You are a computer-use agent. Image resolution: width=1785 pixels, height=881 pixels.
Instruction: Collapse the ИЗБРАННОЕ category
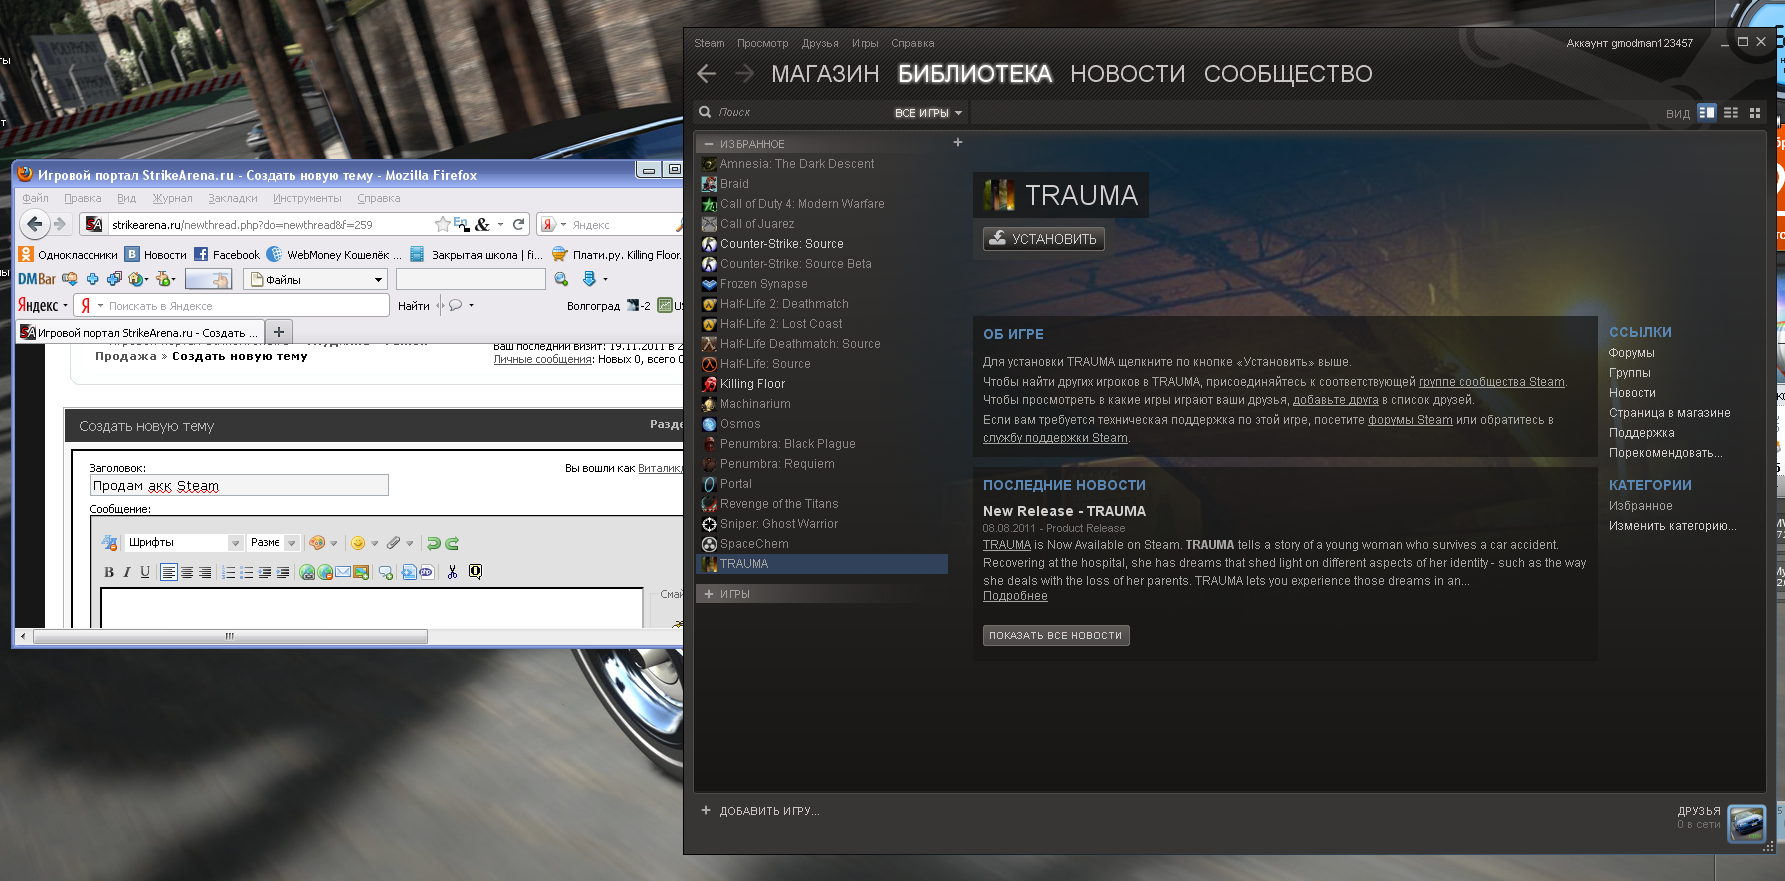point(709,144)
